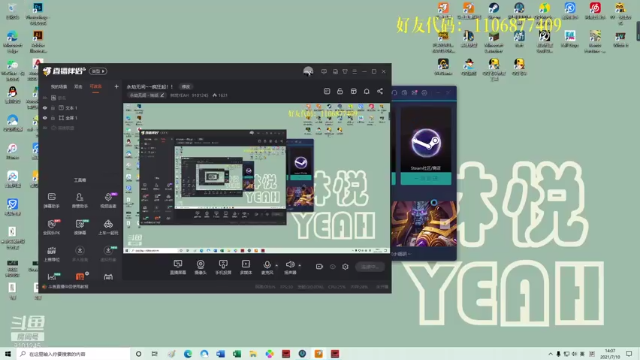The height and width of the screenshot is (360, 640).
Task: Switch to the orange highlighted scene tab
Action: pos(96,87)
